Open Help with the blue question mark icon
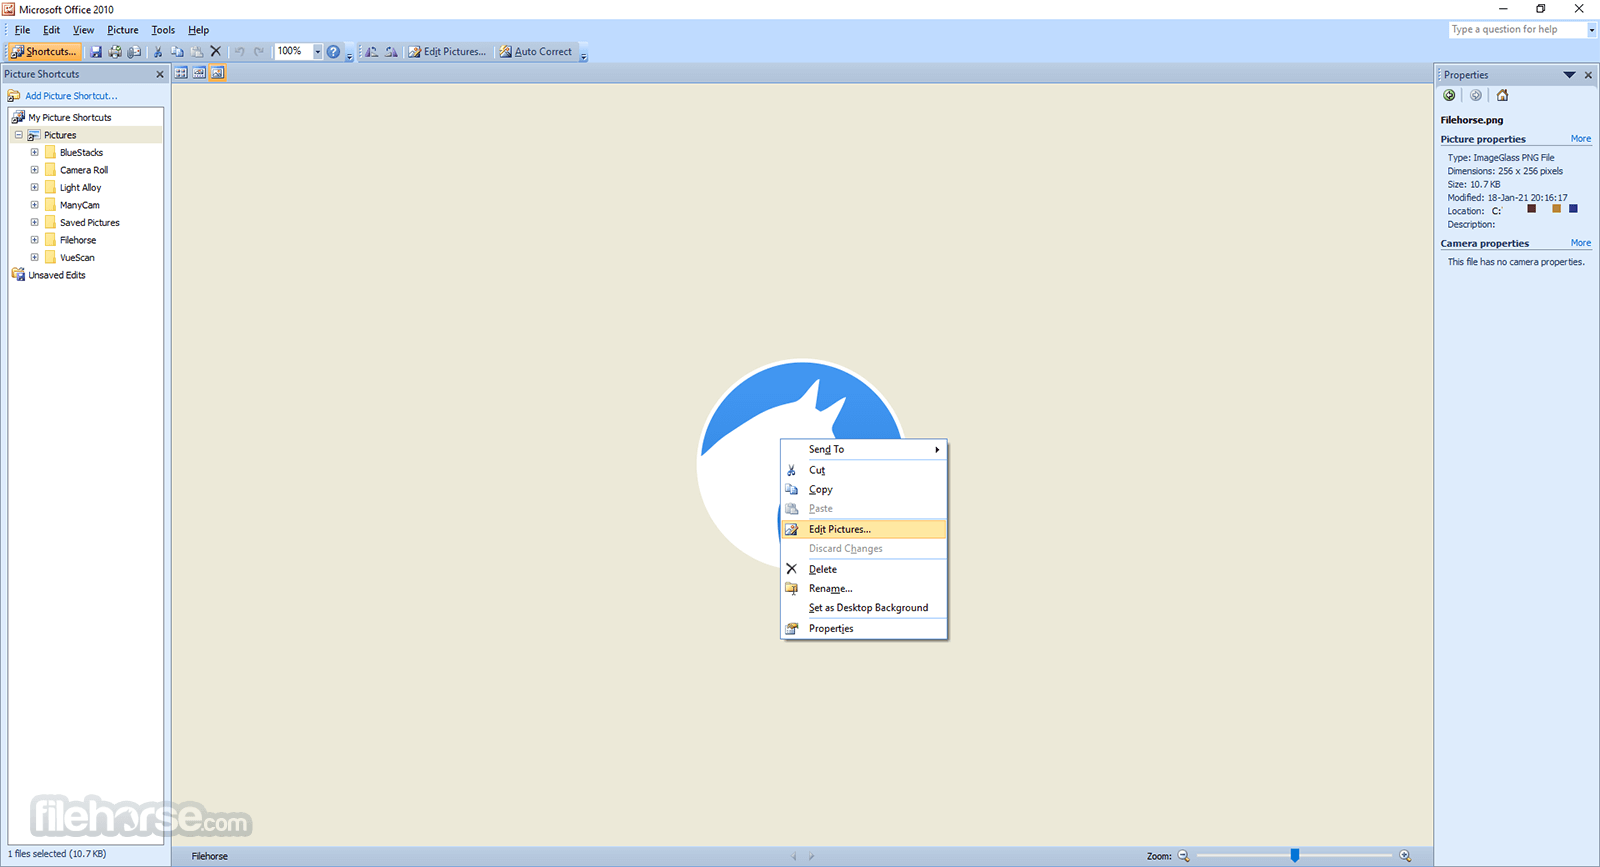The image size is (1600, 867). point(333,51)
